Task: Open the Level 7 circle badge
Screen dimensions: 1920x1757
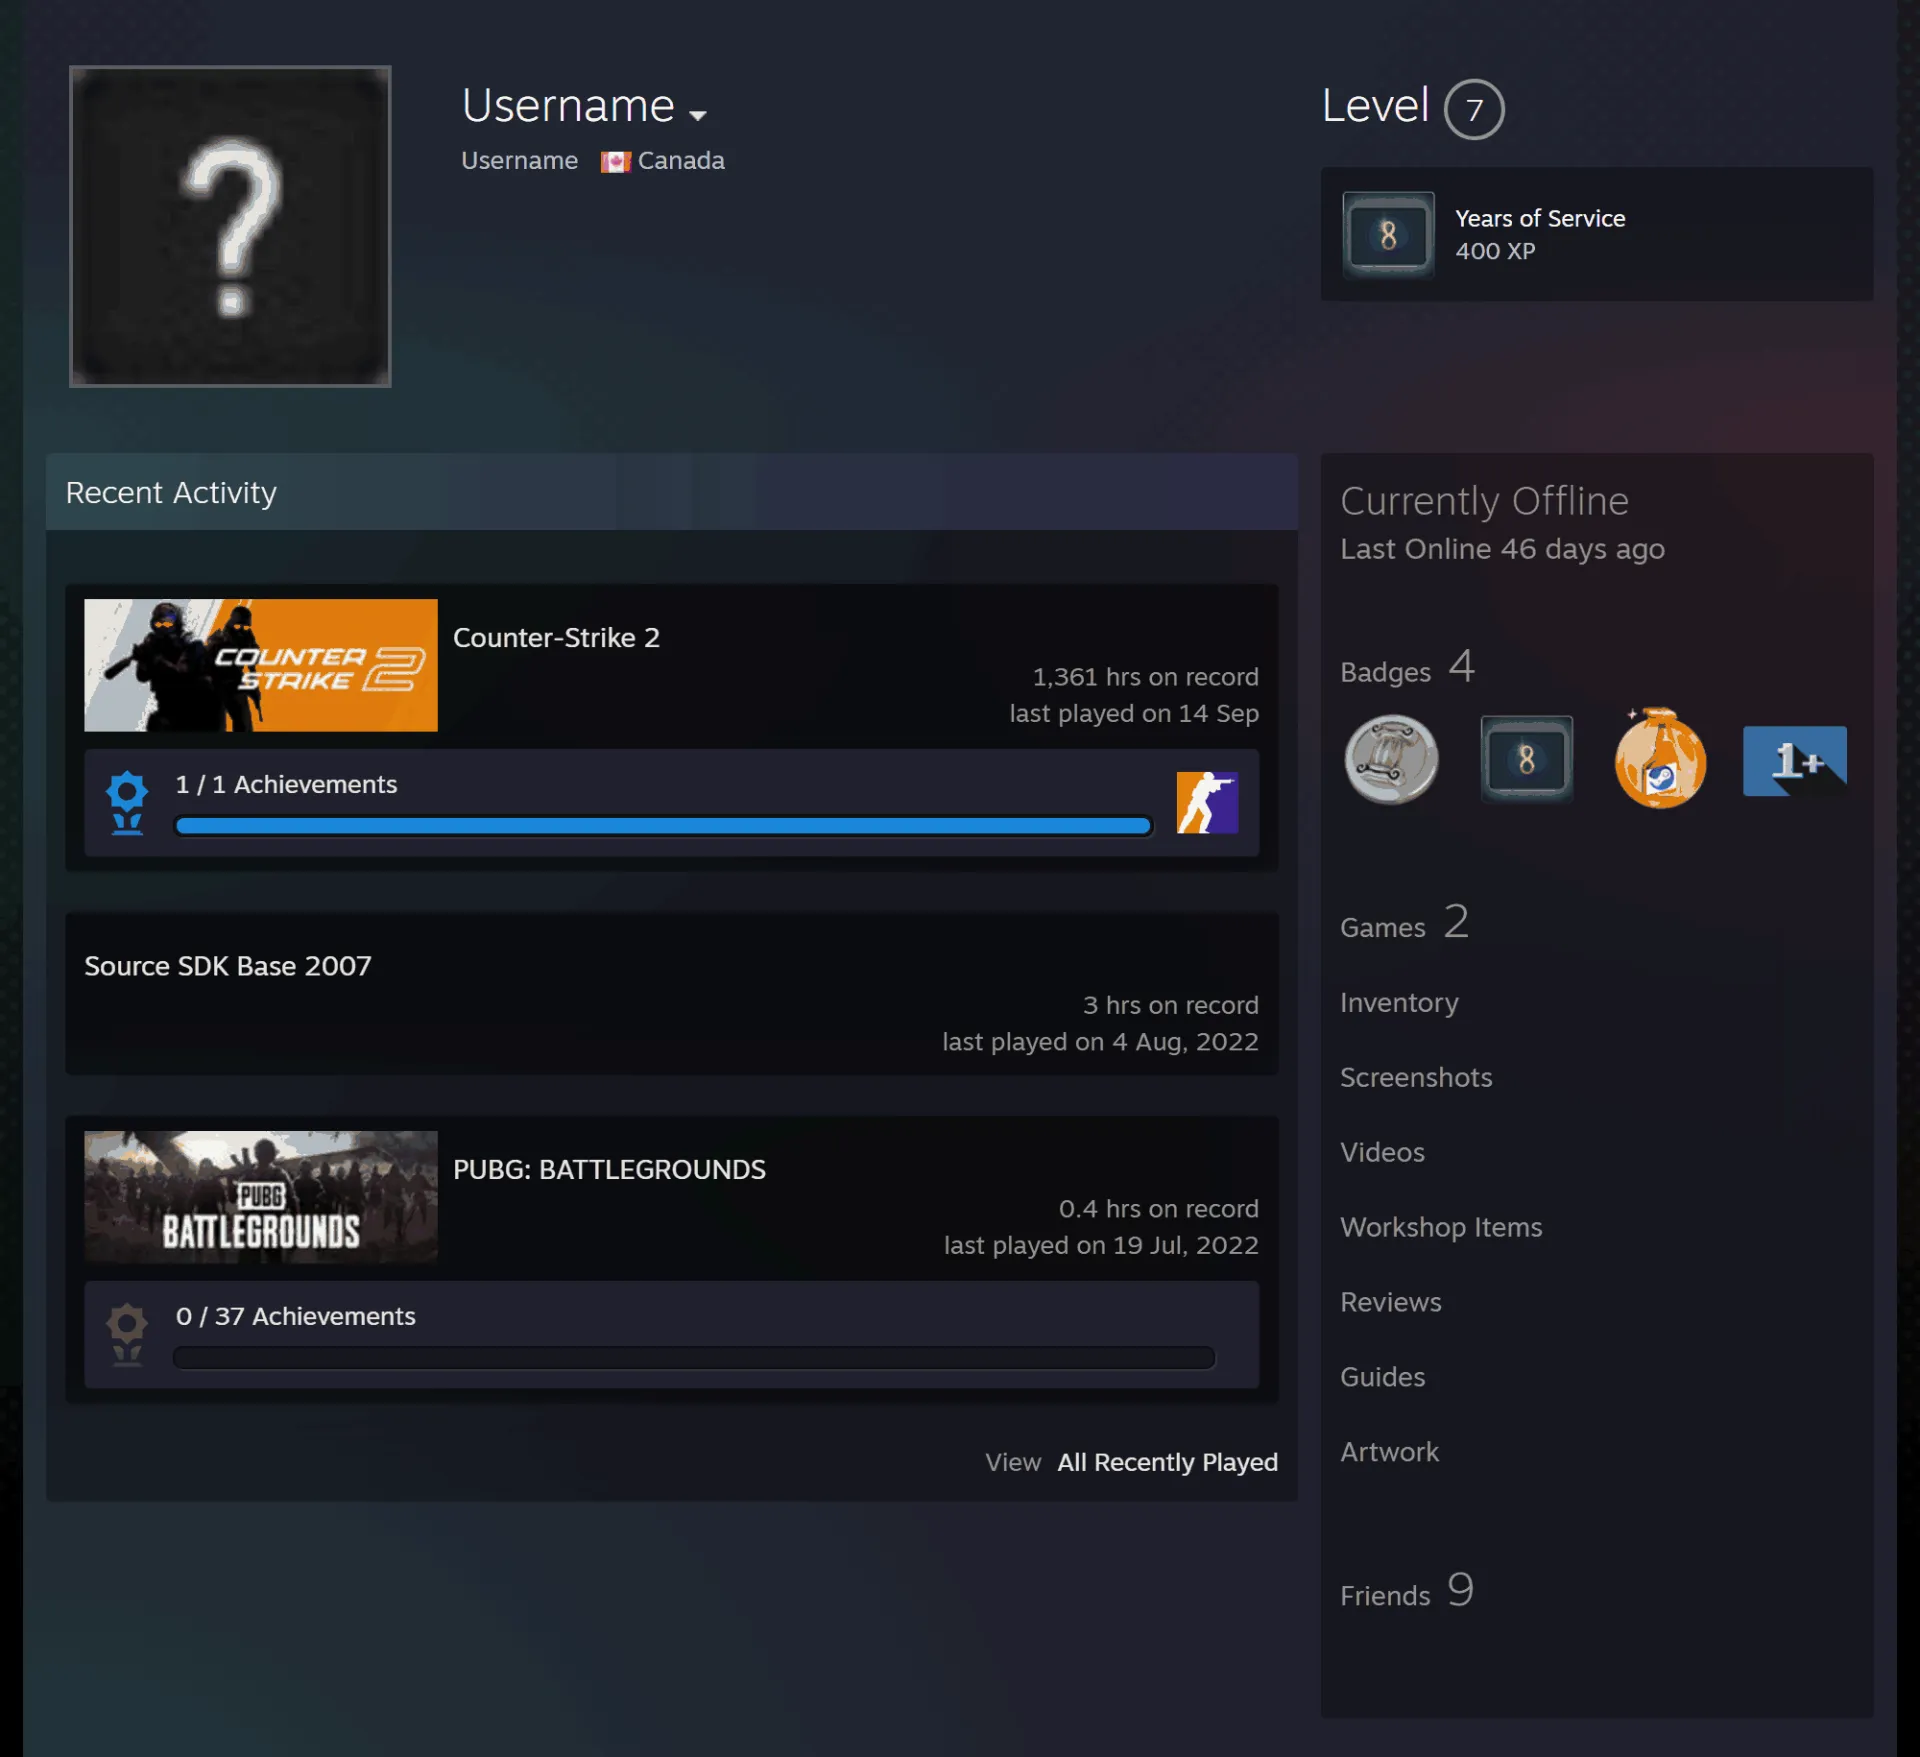Action: coord(1473,109)
